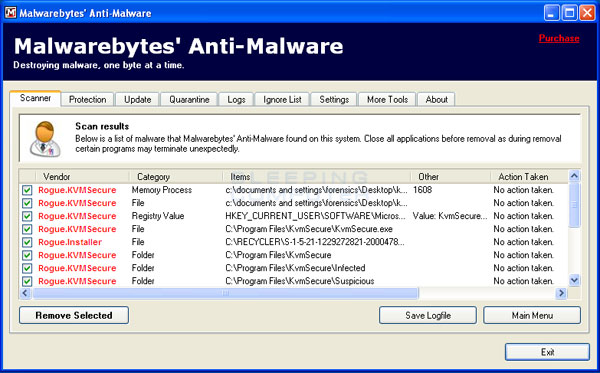Screen dimensions: 600x373
Task: Toggle checkbox for KvmSecure\Suspicious folder
Action: [x=27, y=281]
